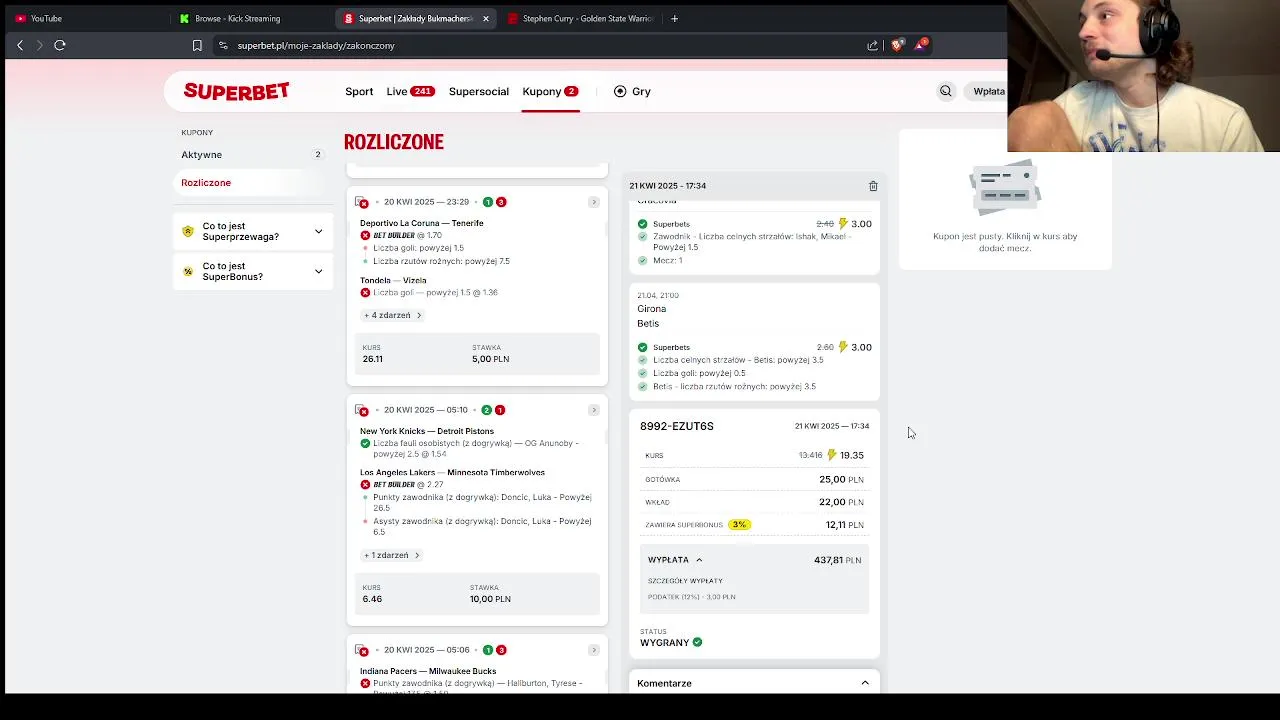Select Rozliczone in the coupons sidebar
Screen dimensions: 1280x720
(251, 183)
